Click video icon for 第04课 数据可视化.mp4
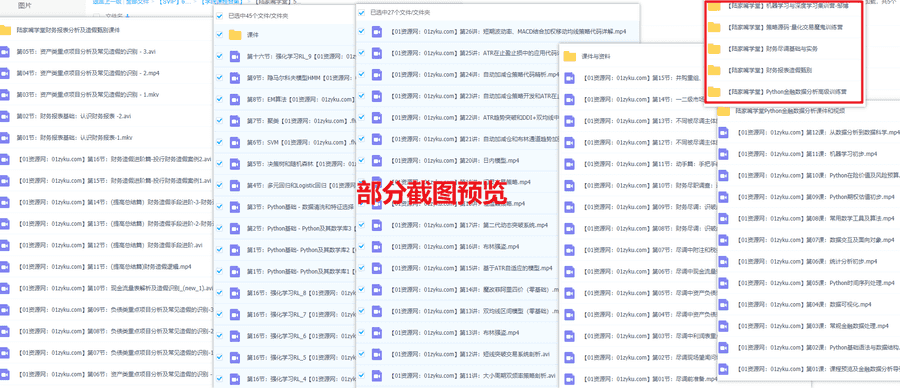This screenshot has width=900, height=388. tap(723, 304)
